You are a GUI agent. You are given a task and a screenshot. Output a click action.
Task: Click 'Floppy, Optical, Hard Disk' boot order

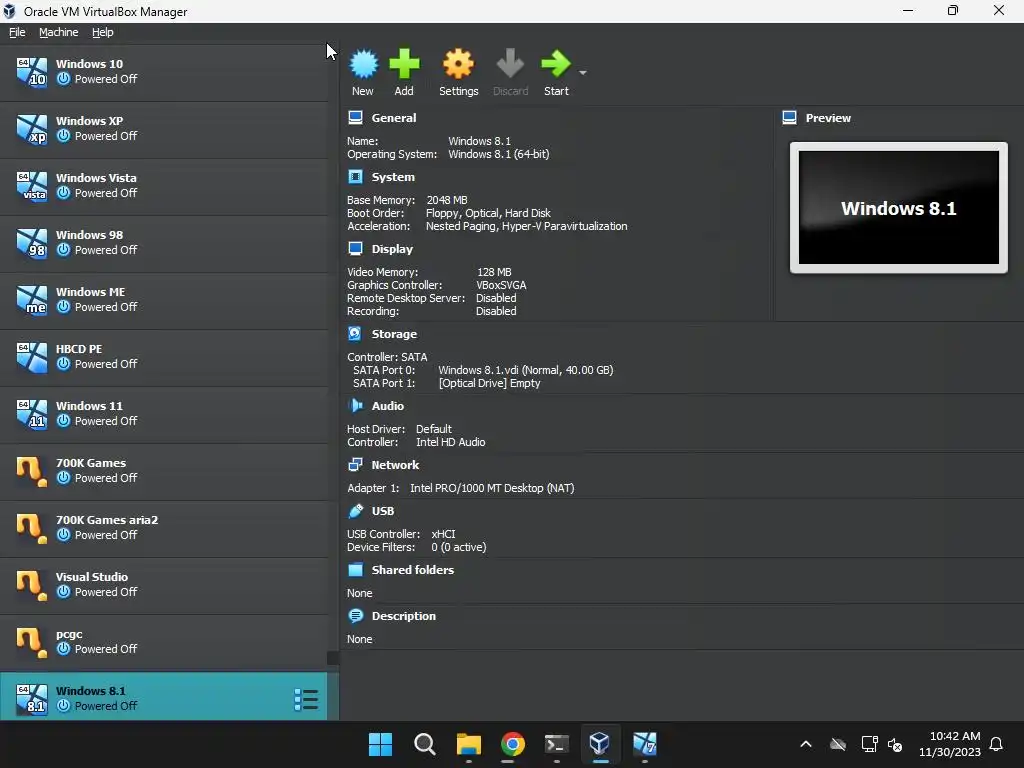(488, 213)
